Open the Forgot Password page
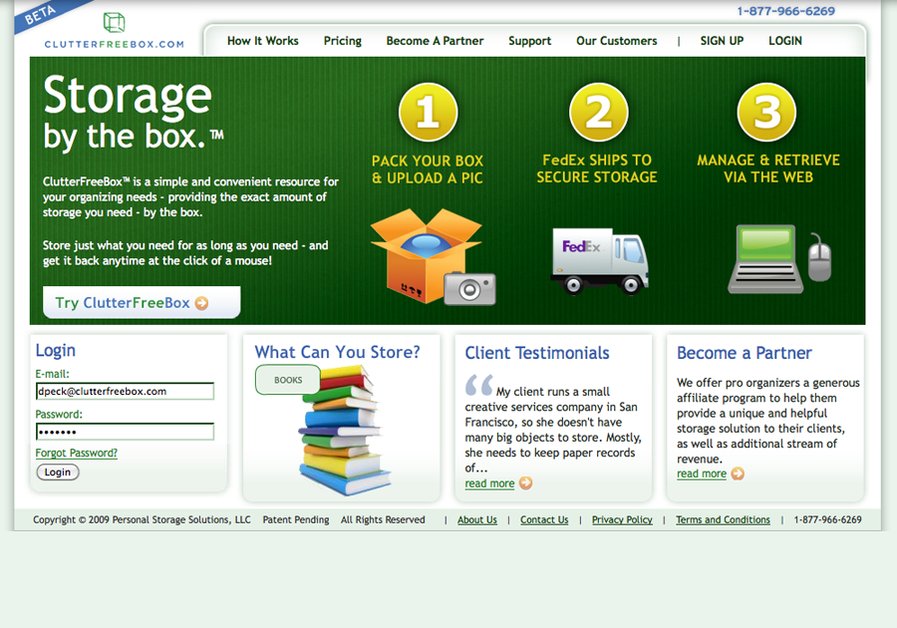 tap(77, 452)
